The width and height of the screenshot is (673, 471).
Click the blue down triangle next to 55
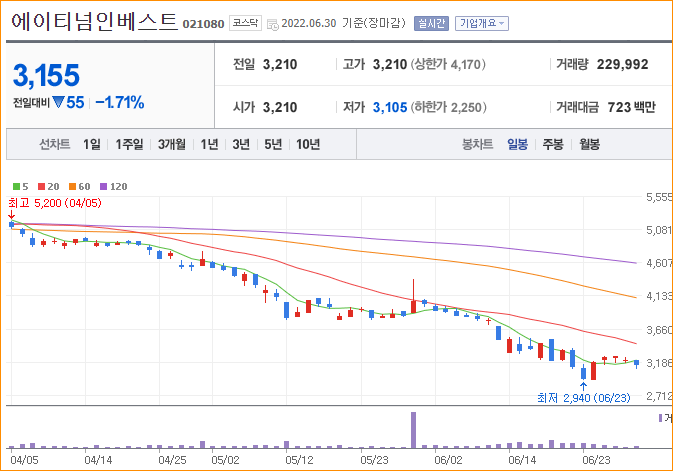tap(58, 102)
